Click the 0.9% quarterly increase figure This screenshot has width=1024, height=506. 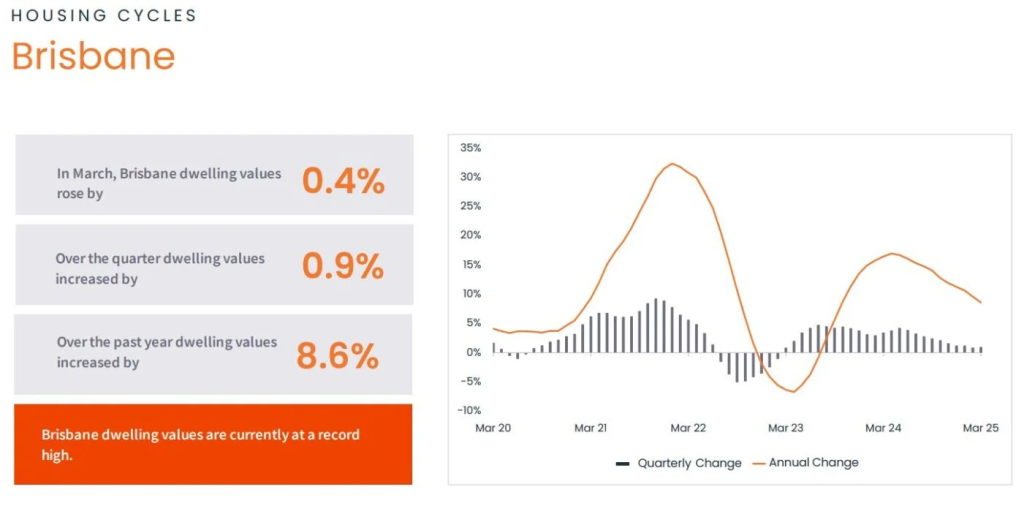click(343, 266)
